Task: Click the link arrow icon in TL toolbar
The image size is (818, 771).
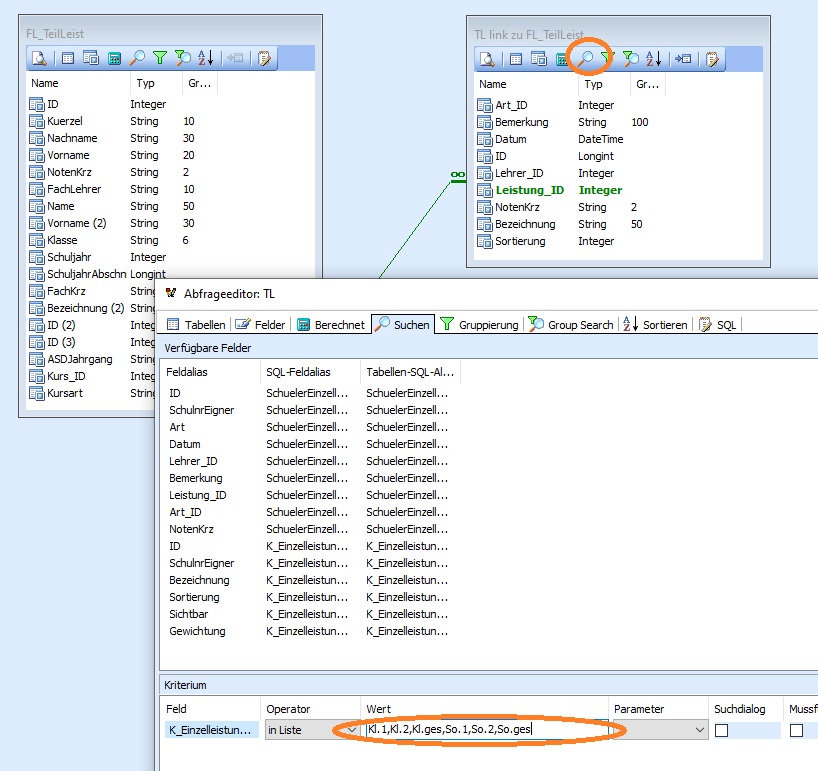Action: (684, 59)
